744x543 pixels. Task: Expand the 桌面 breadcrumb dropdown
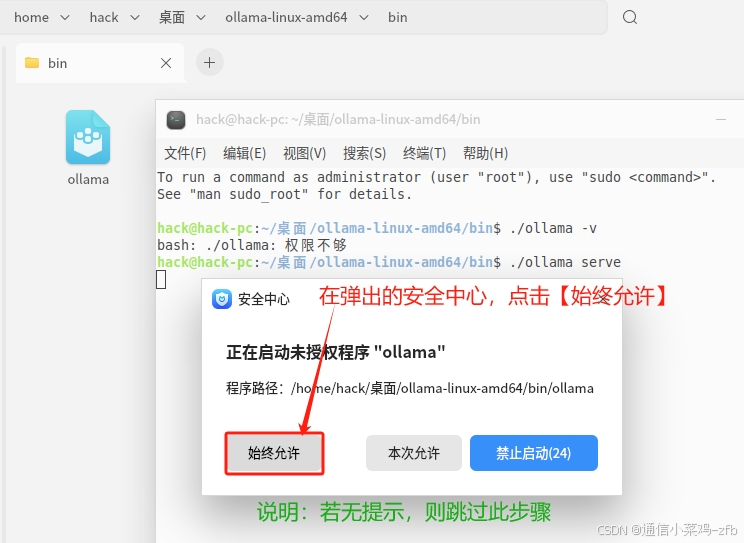click(x=201, y=18)
